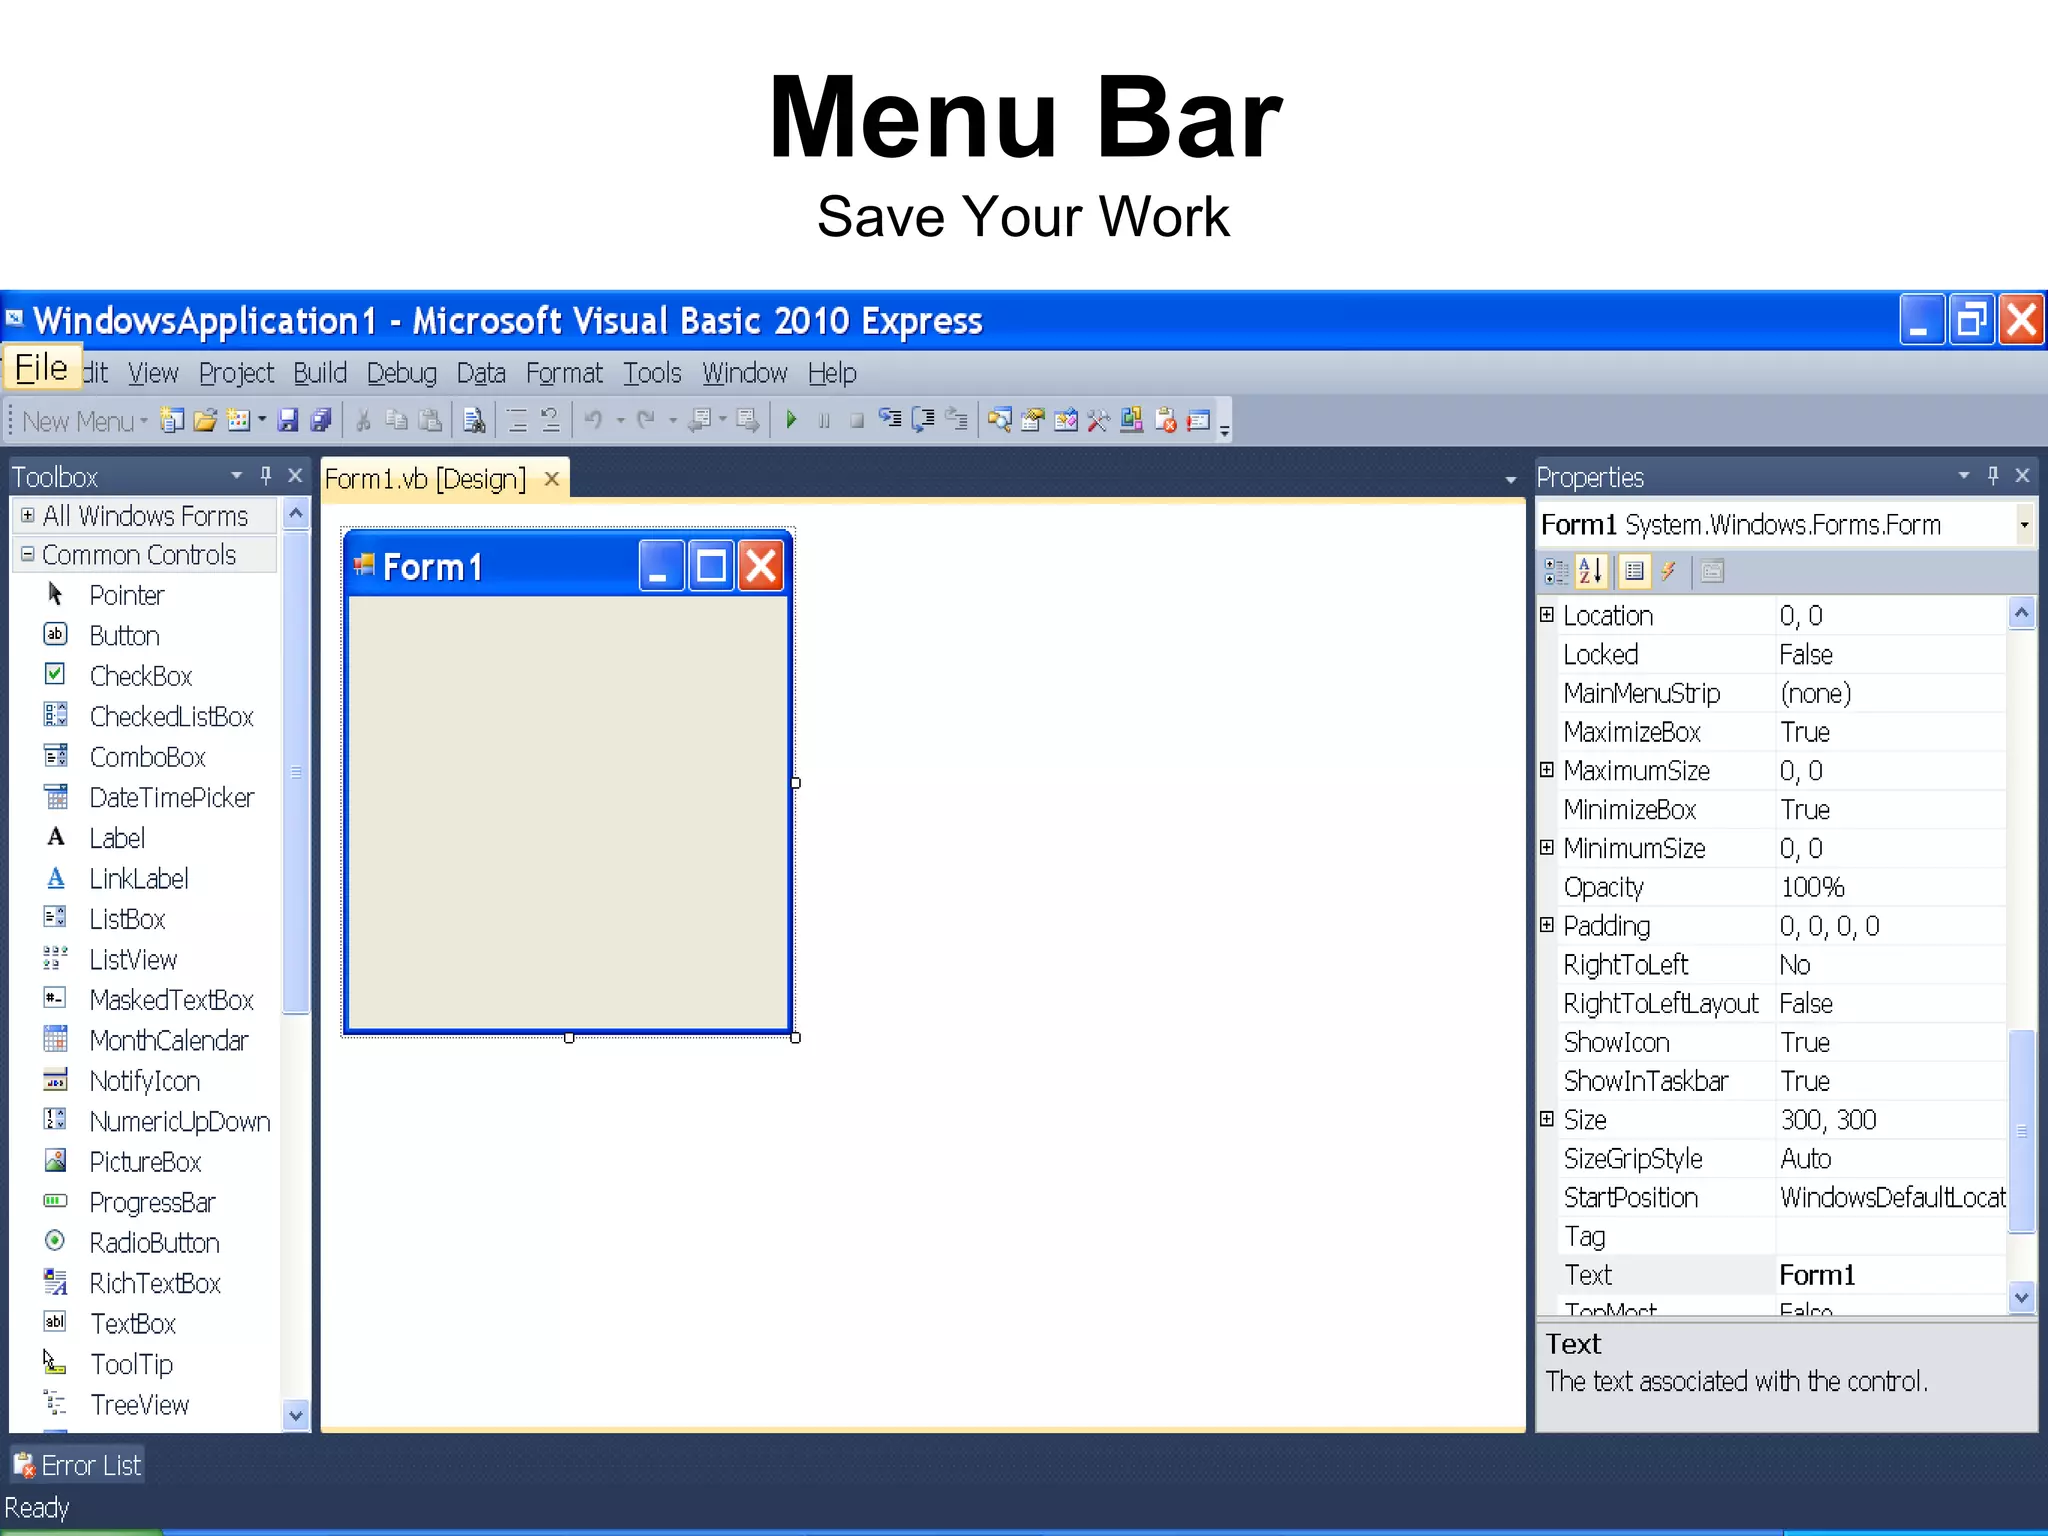Show properties in Categorized view
Viewport: 2048px width, 1536px height.
tap(1557, 572)
